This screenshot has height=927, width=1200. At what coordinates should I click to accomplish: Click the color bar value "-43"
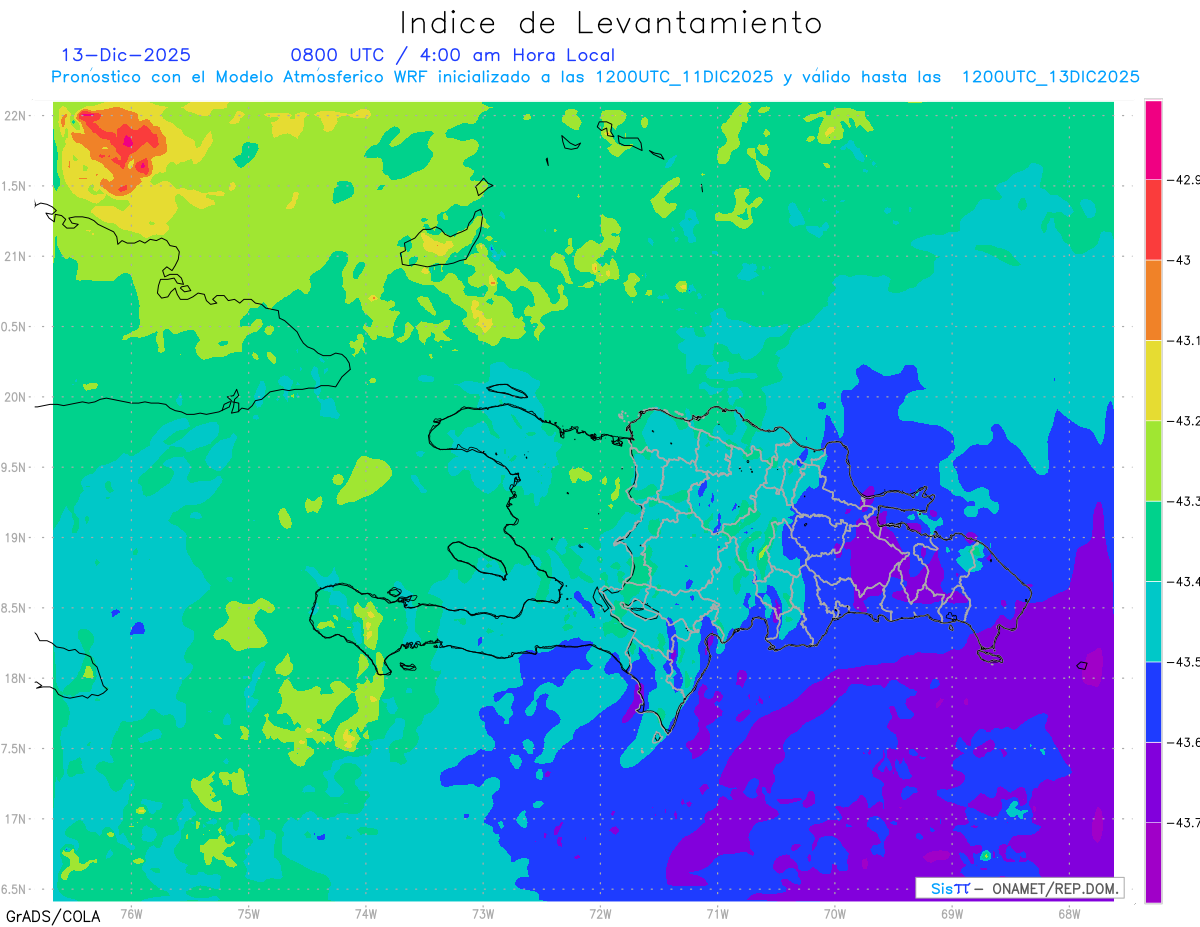tap(1179, 260)
